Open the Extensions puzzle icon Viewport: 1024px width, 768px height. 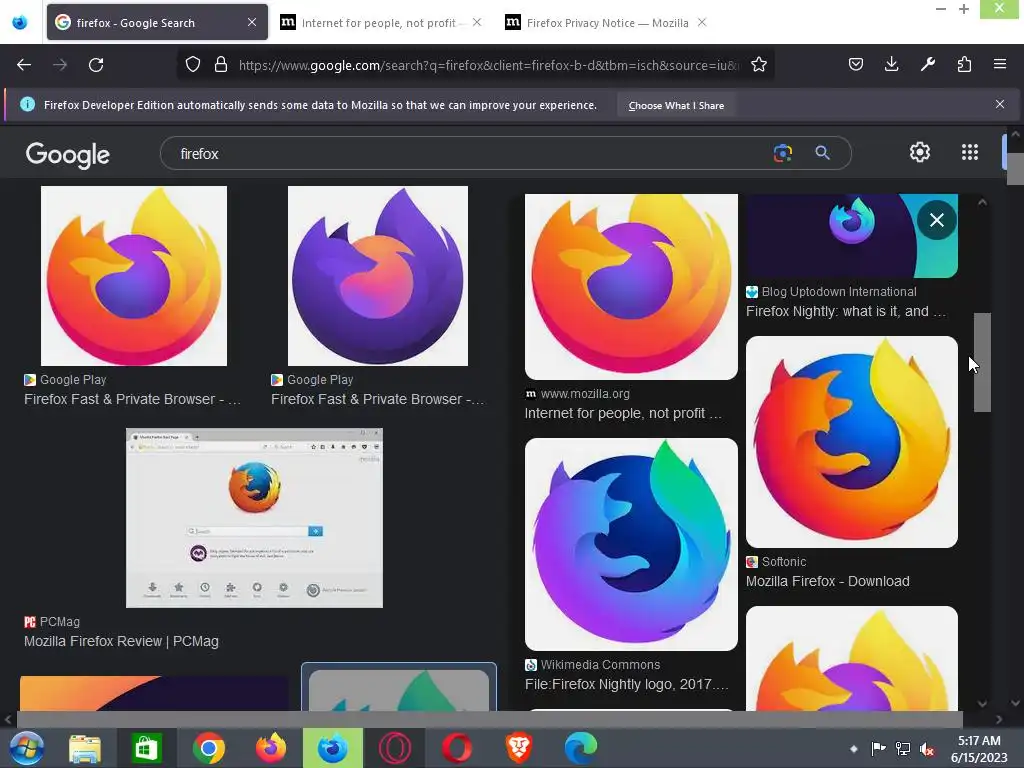point(964,64)
